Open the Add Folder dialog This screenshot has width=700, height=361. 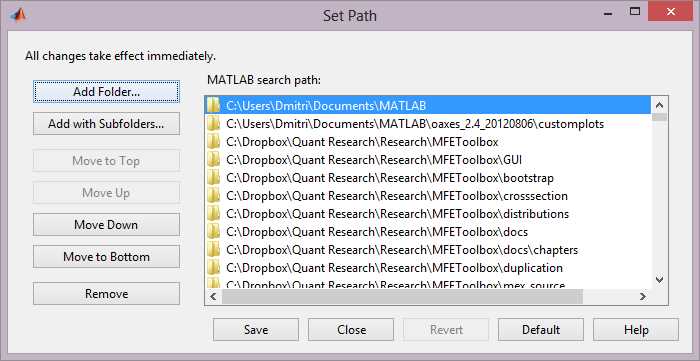coord(106,91)
